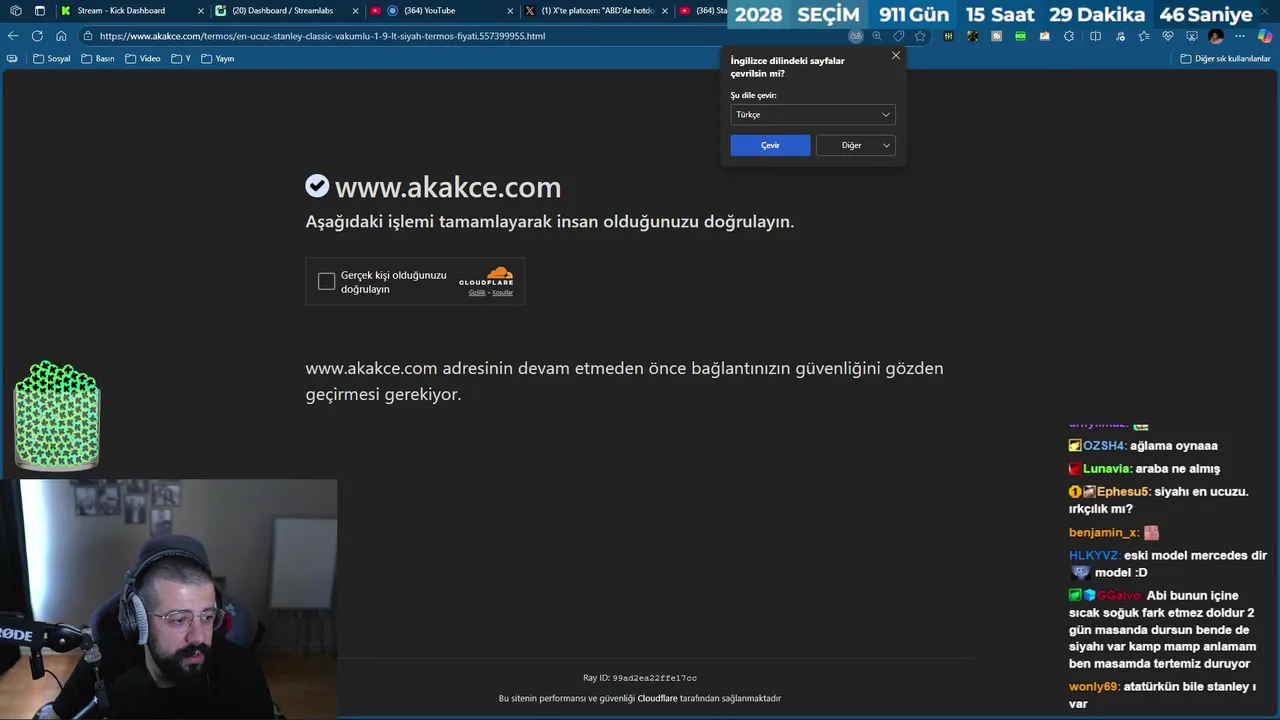The width and height of the screenshot is (1280, 720).
Task: Open the browser home page icon
Action: click(61, 36)
